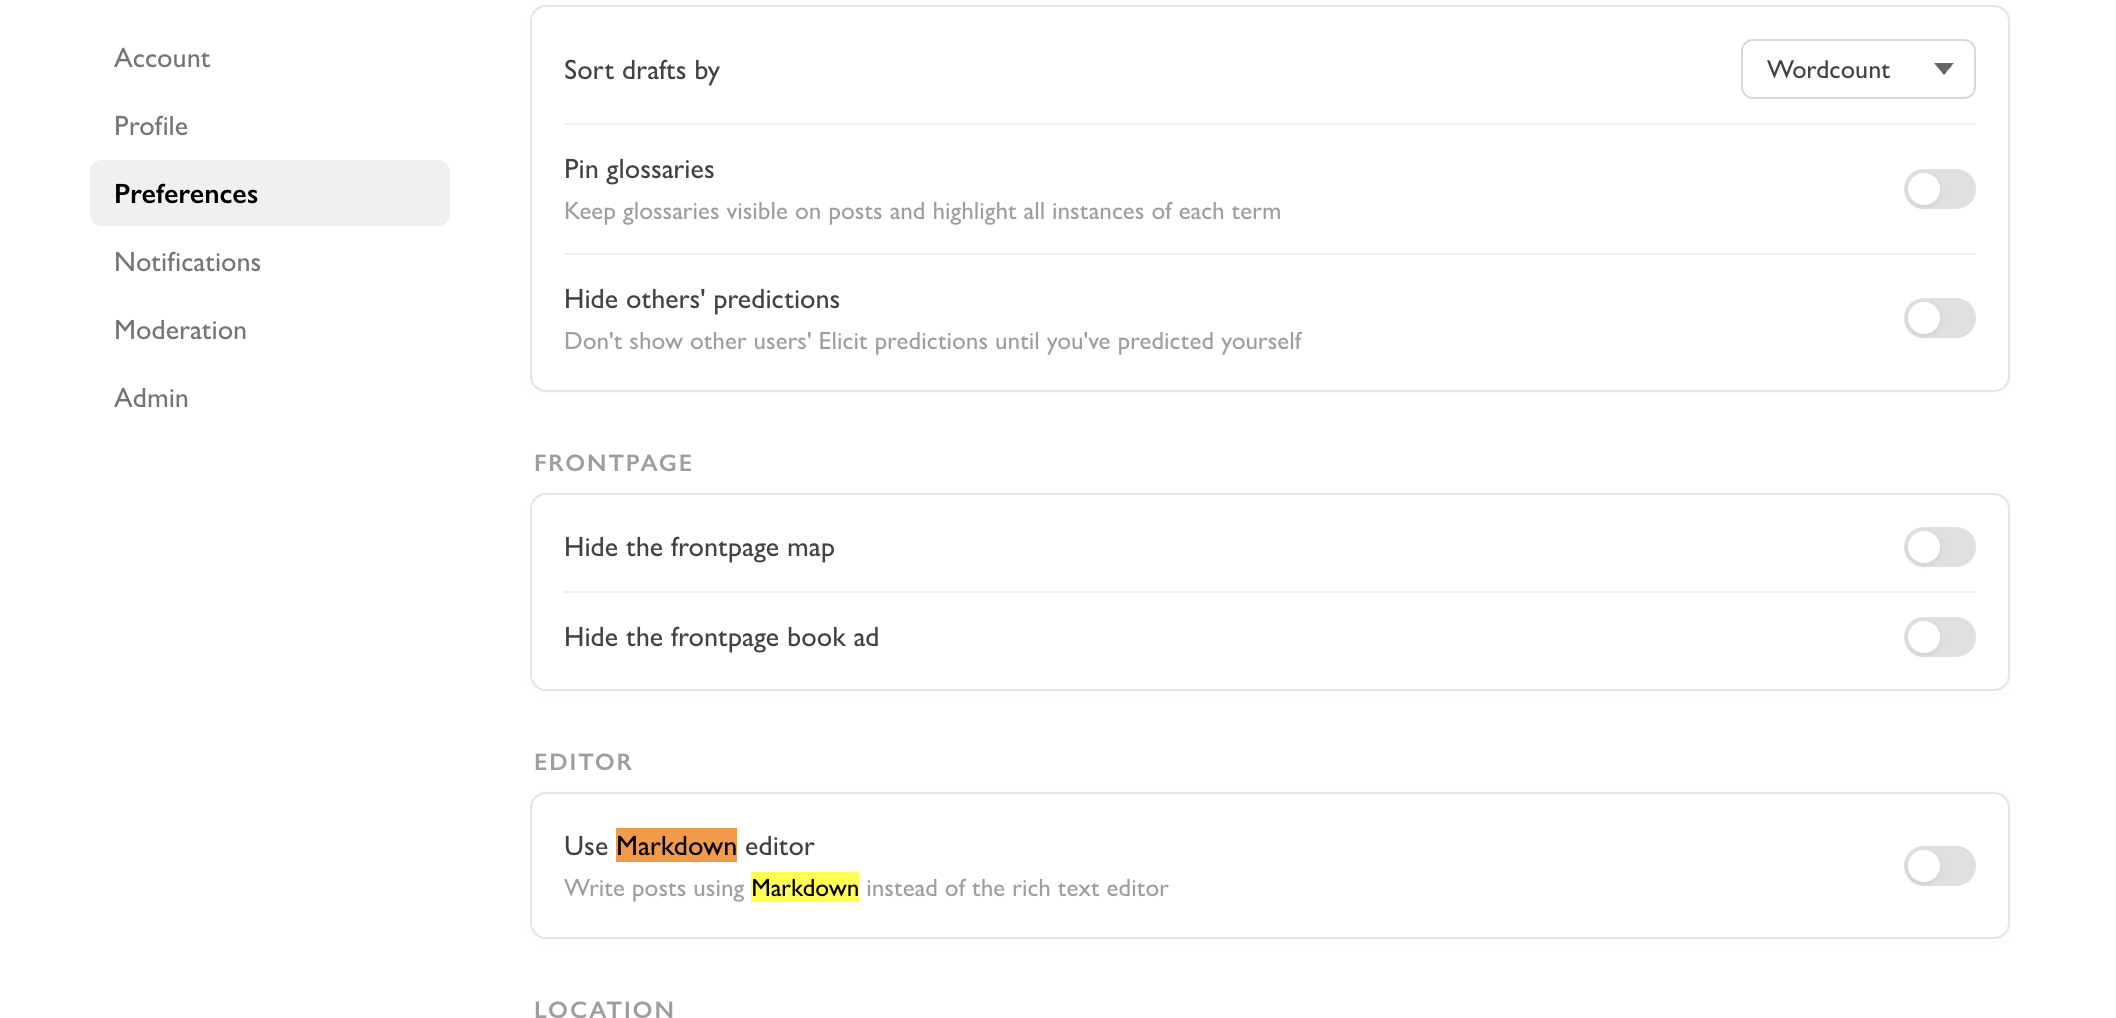The image size is (2116, 1018).
Task: Click the Hide others' predictions label
Action: (701, 299)
